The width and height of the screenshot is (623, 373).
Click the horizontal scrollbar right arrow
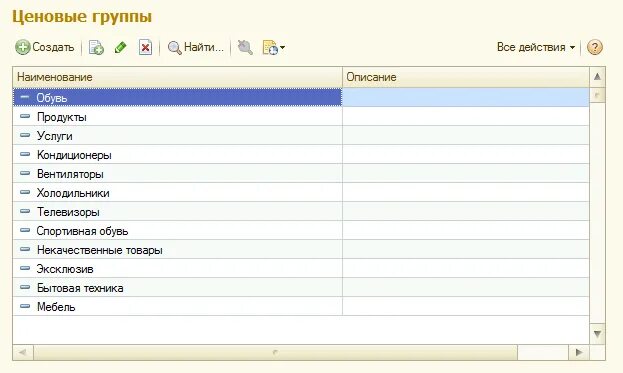coord(579,352)
